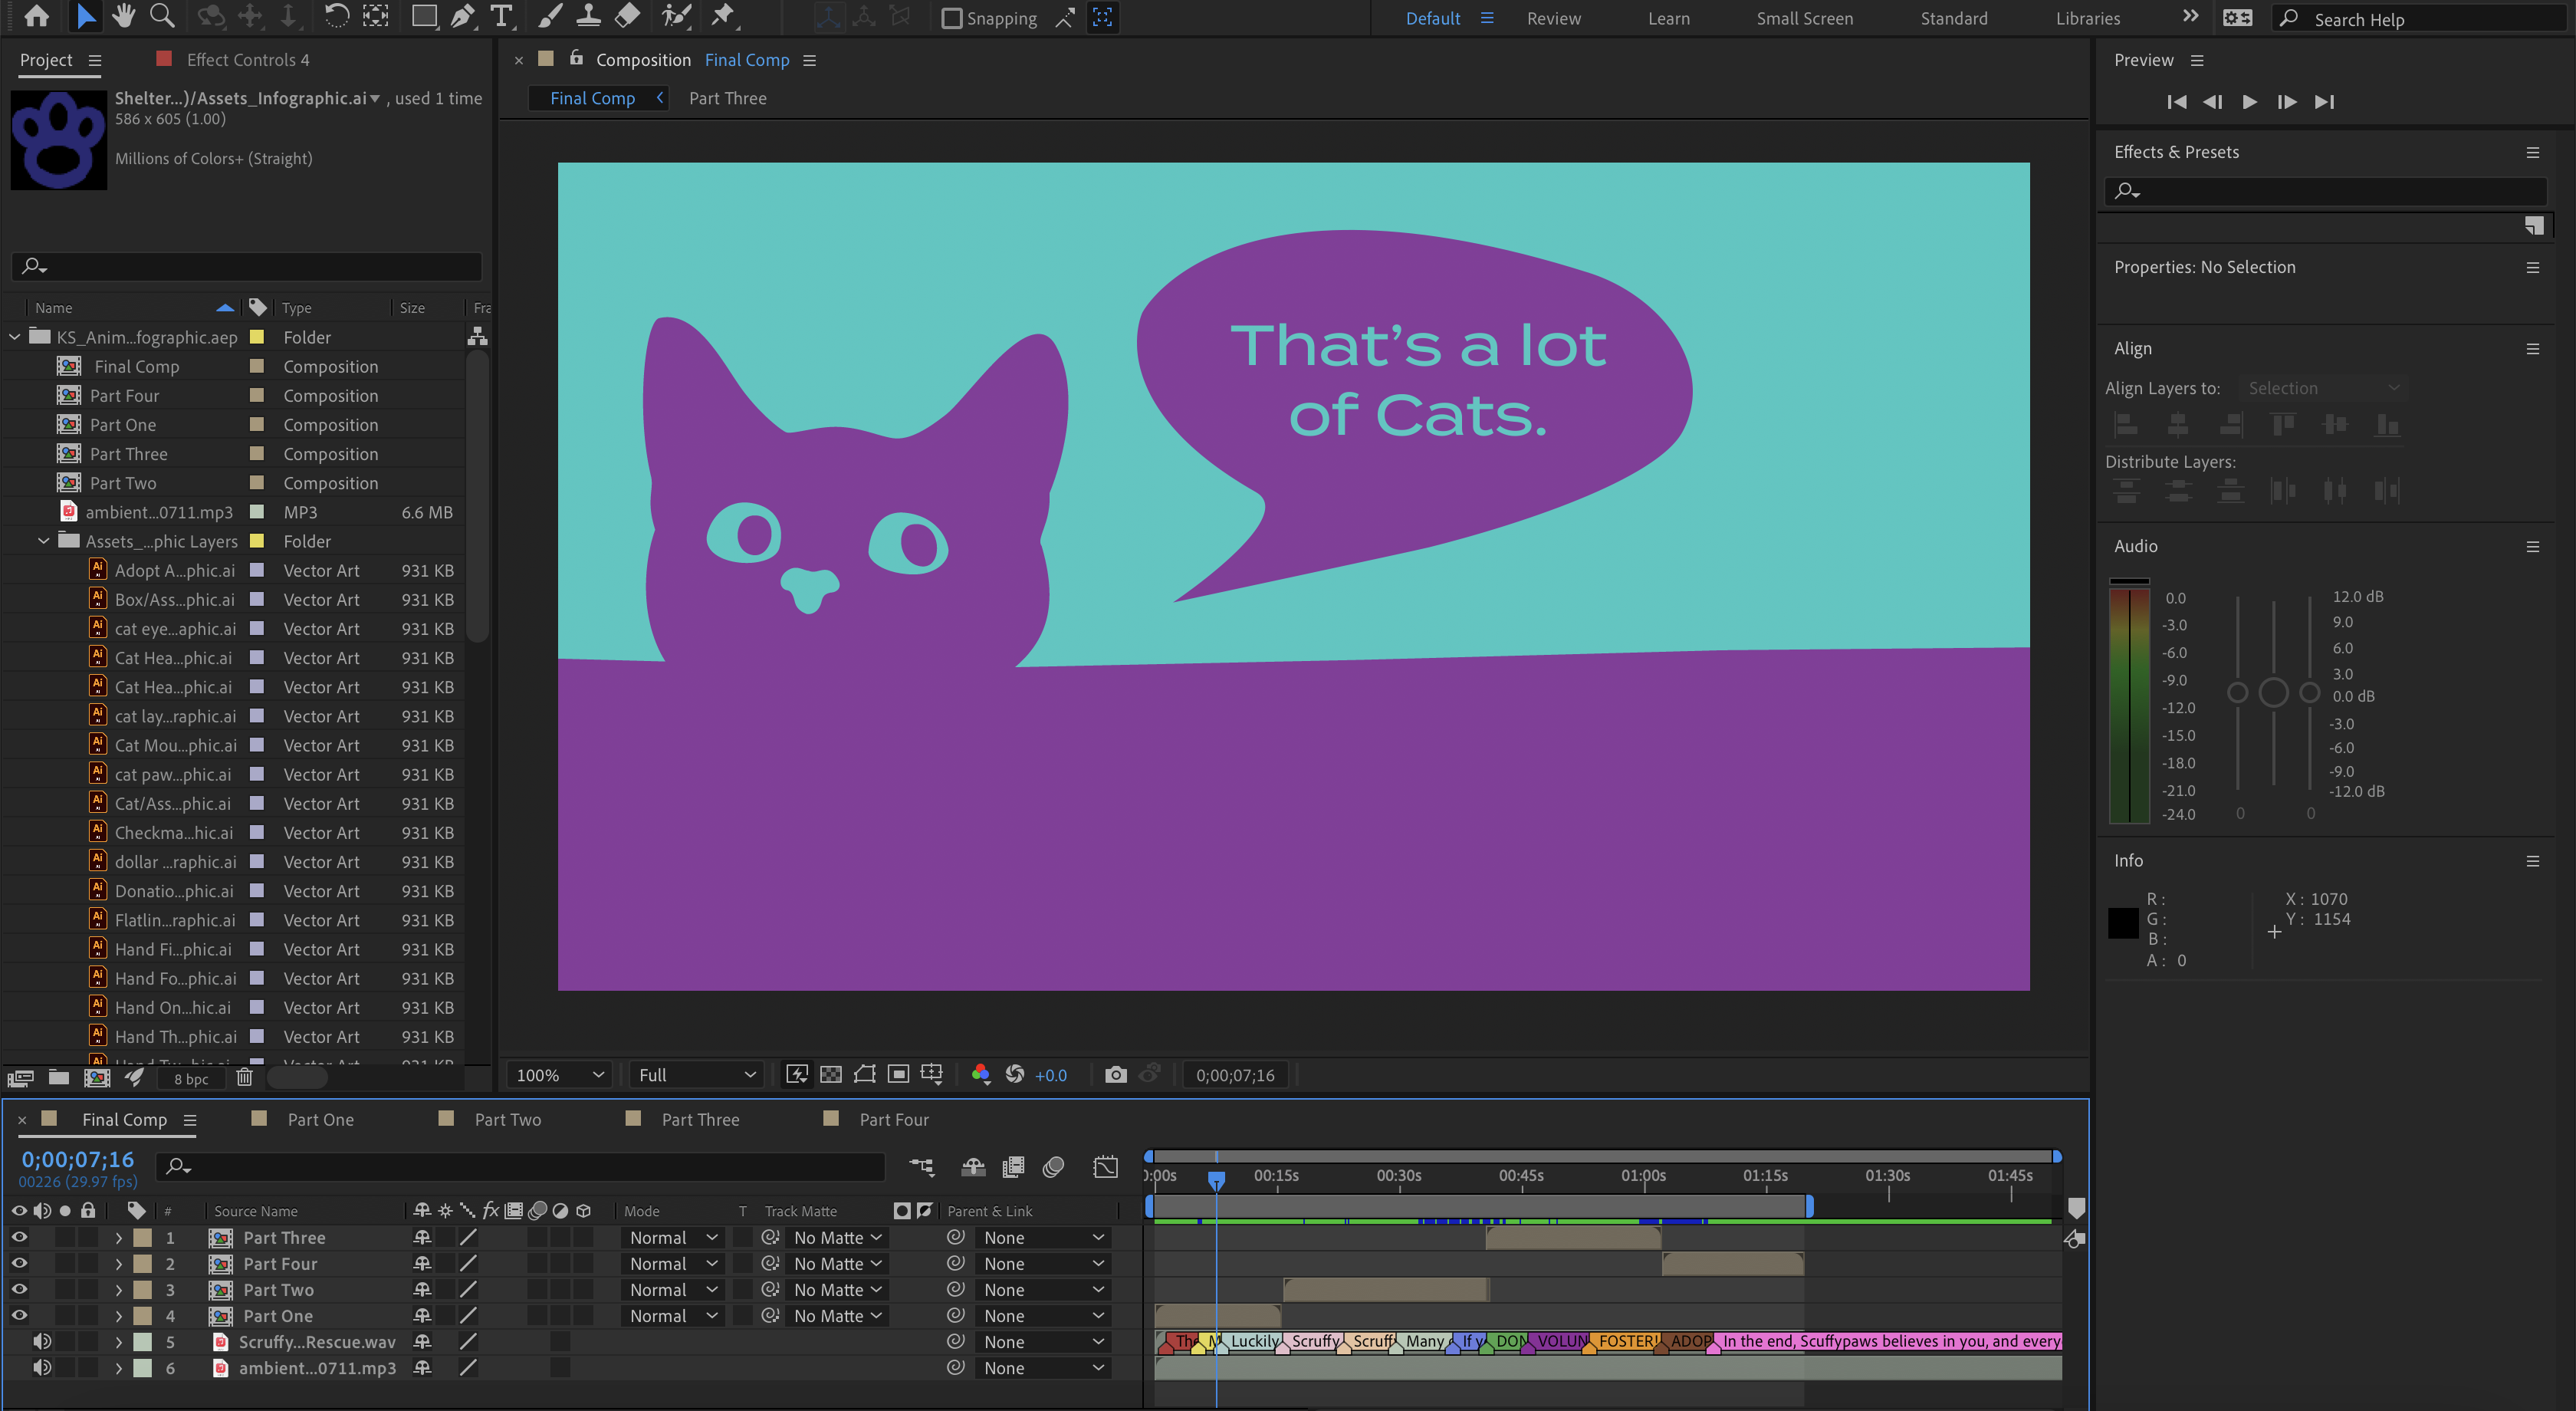Viewport: 2576px width, 1411px height.
Task: Hide the Part Three layer
Action: pos(19,1237)
